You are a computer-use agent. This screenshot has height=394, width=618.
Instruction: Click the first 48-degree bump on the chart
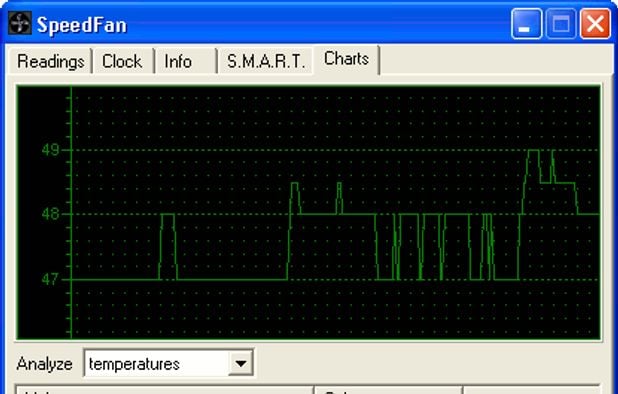[168, 246]
